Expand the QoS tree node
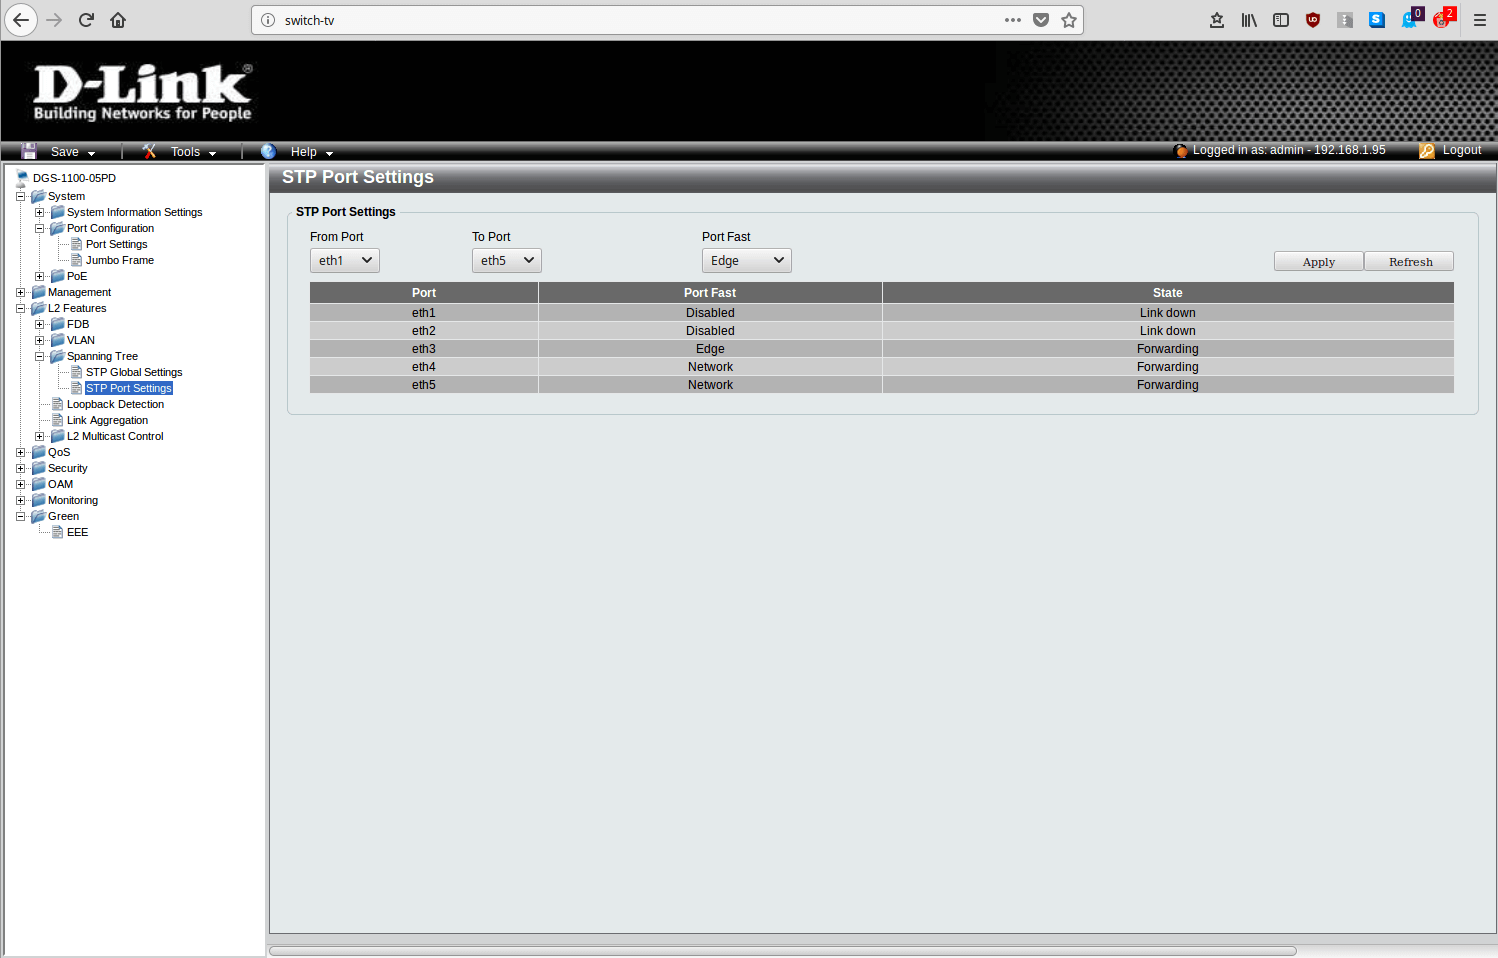The image size is (1498, 958). [21, 452]
